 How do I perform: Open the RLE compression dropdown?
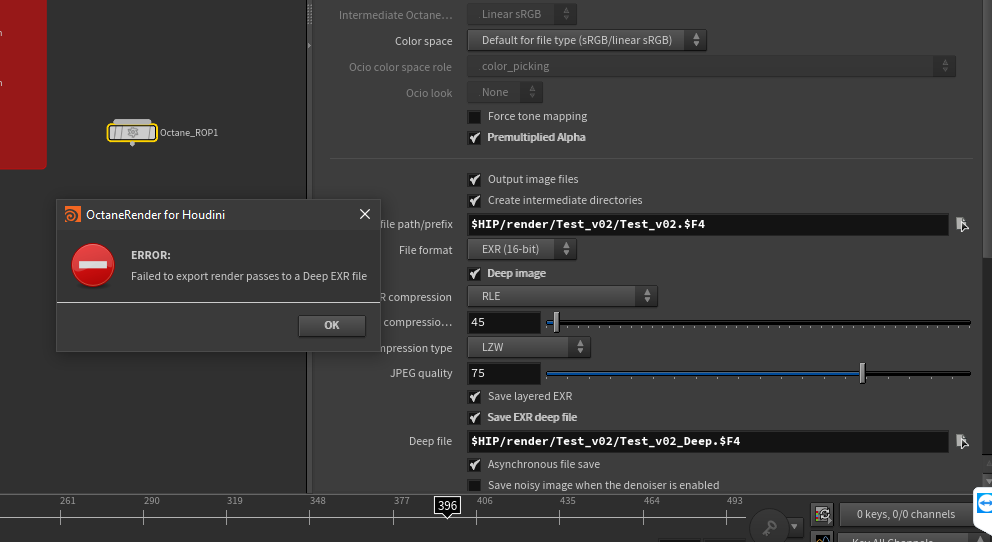click(563, 296)
